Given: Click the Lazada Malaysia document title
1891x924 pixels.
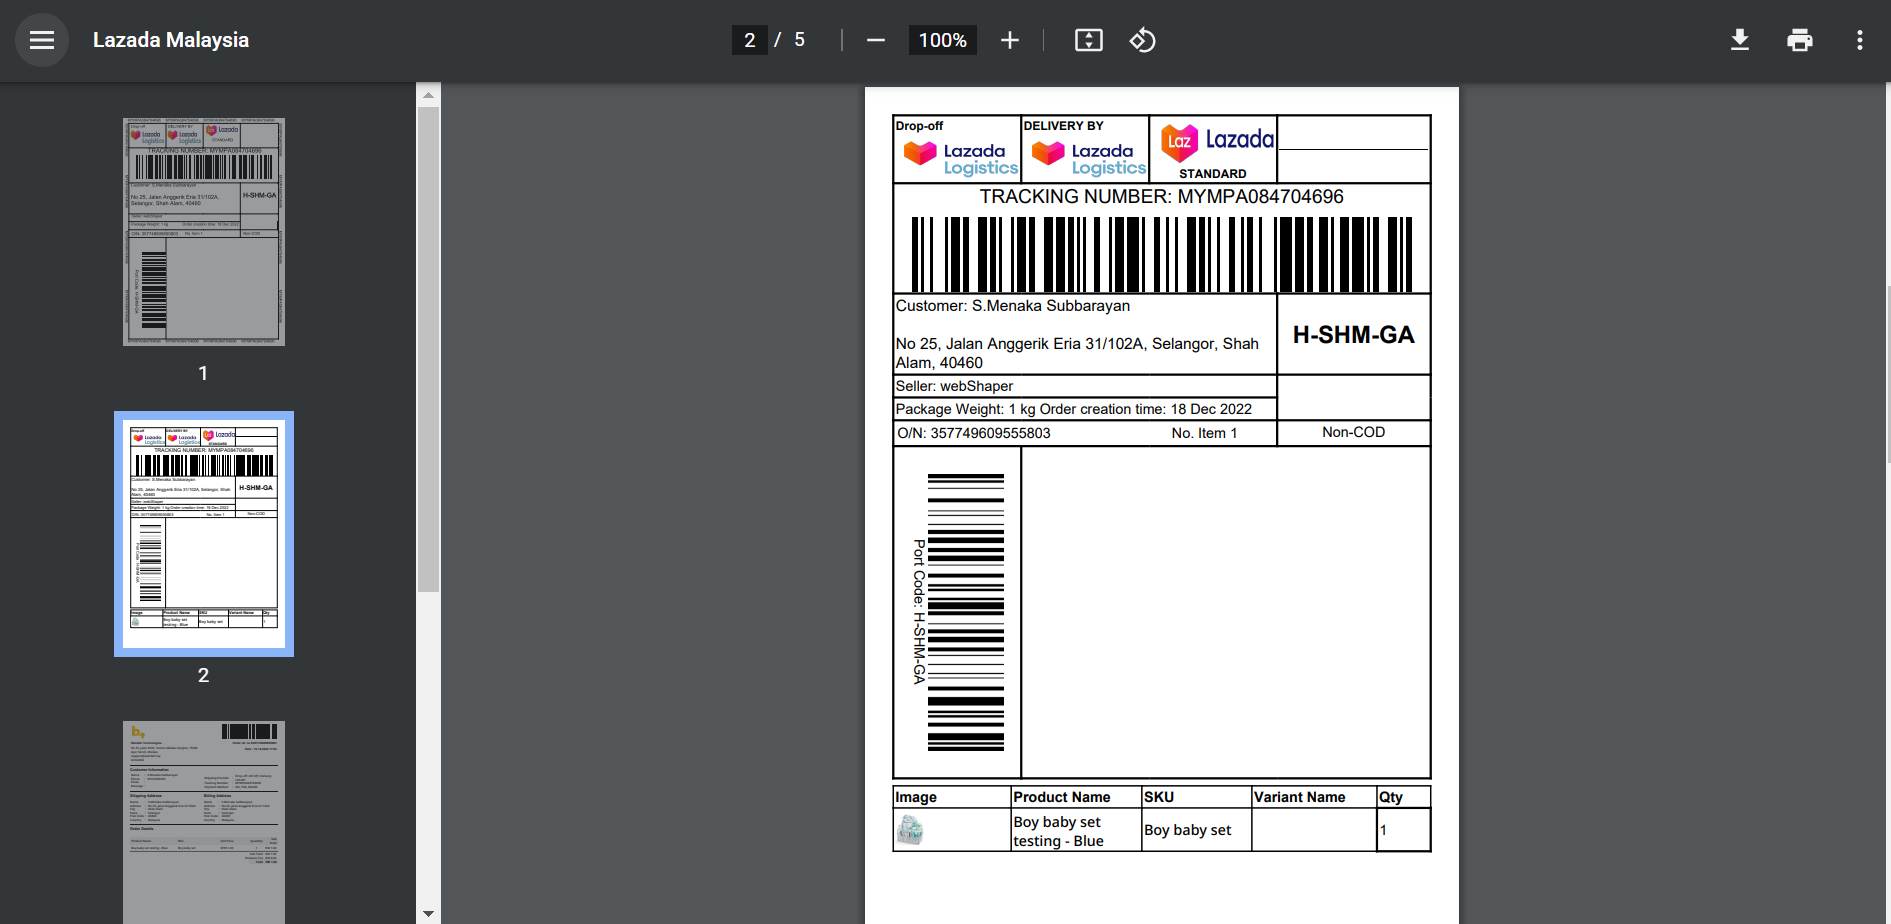Looking at the screenshot, I should (x=171, y=40).
